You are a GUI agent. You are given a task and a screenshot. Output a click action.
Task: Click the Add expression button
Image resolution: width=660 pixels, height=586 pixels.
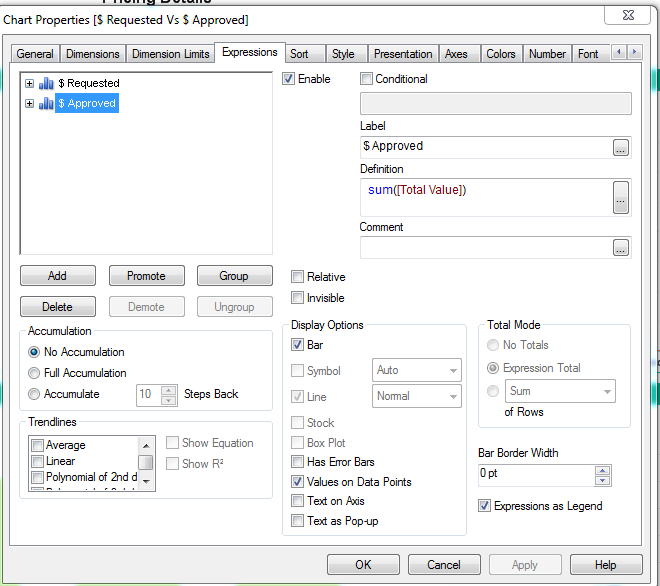58,276
